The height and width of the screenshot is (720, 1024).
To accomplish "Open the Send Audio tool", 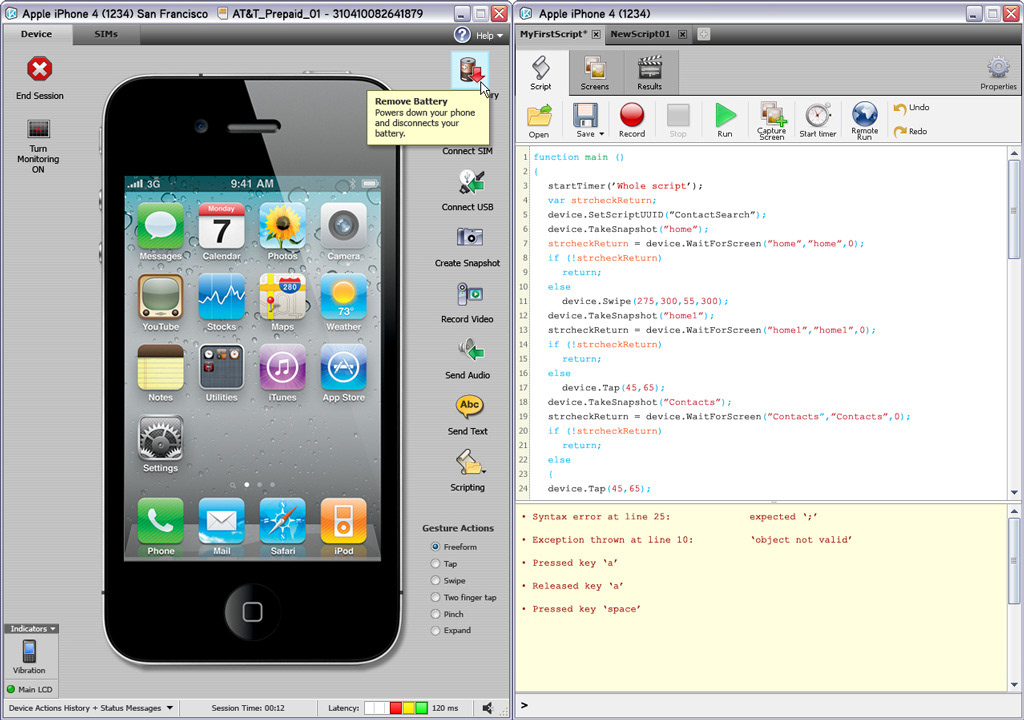I will point(470,350).
